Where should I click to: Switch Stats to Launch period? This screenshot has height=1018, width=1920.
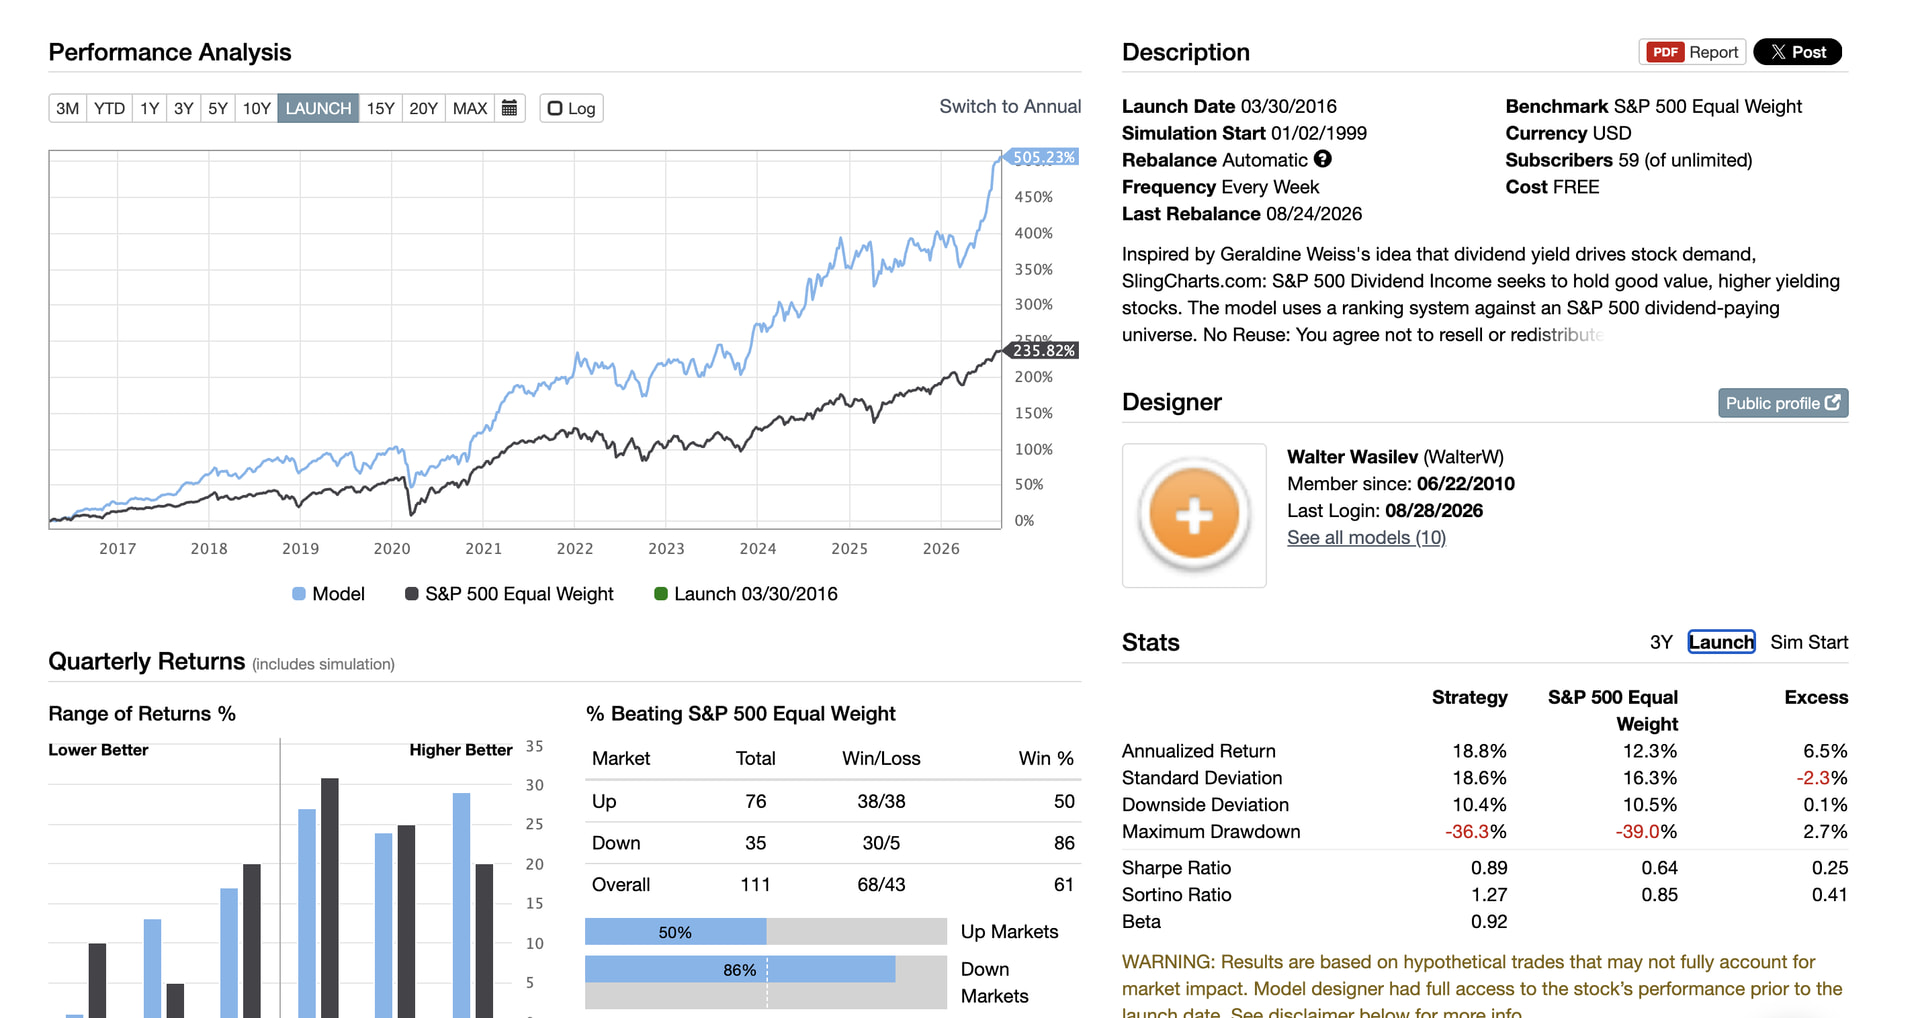click(x=1721, y=642)
